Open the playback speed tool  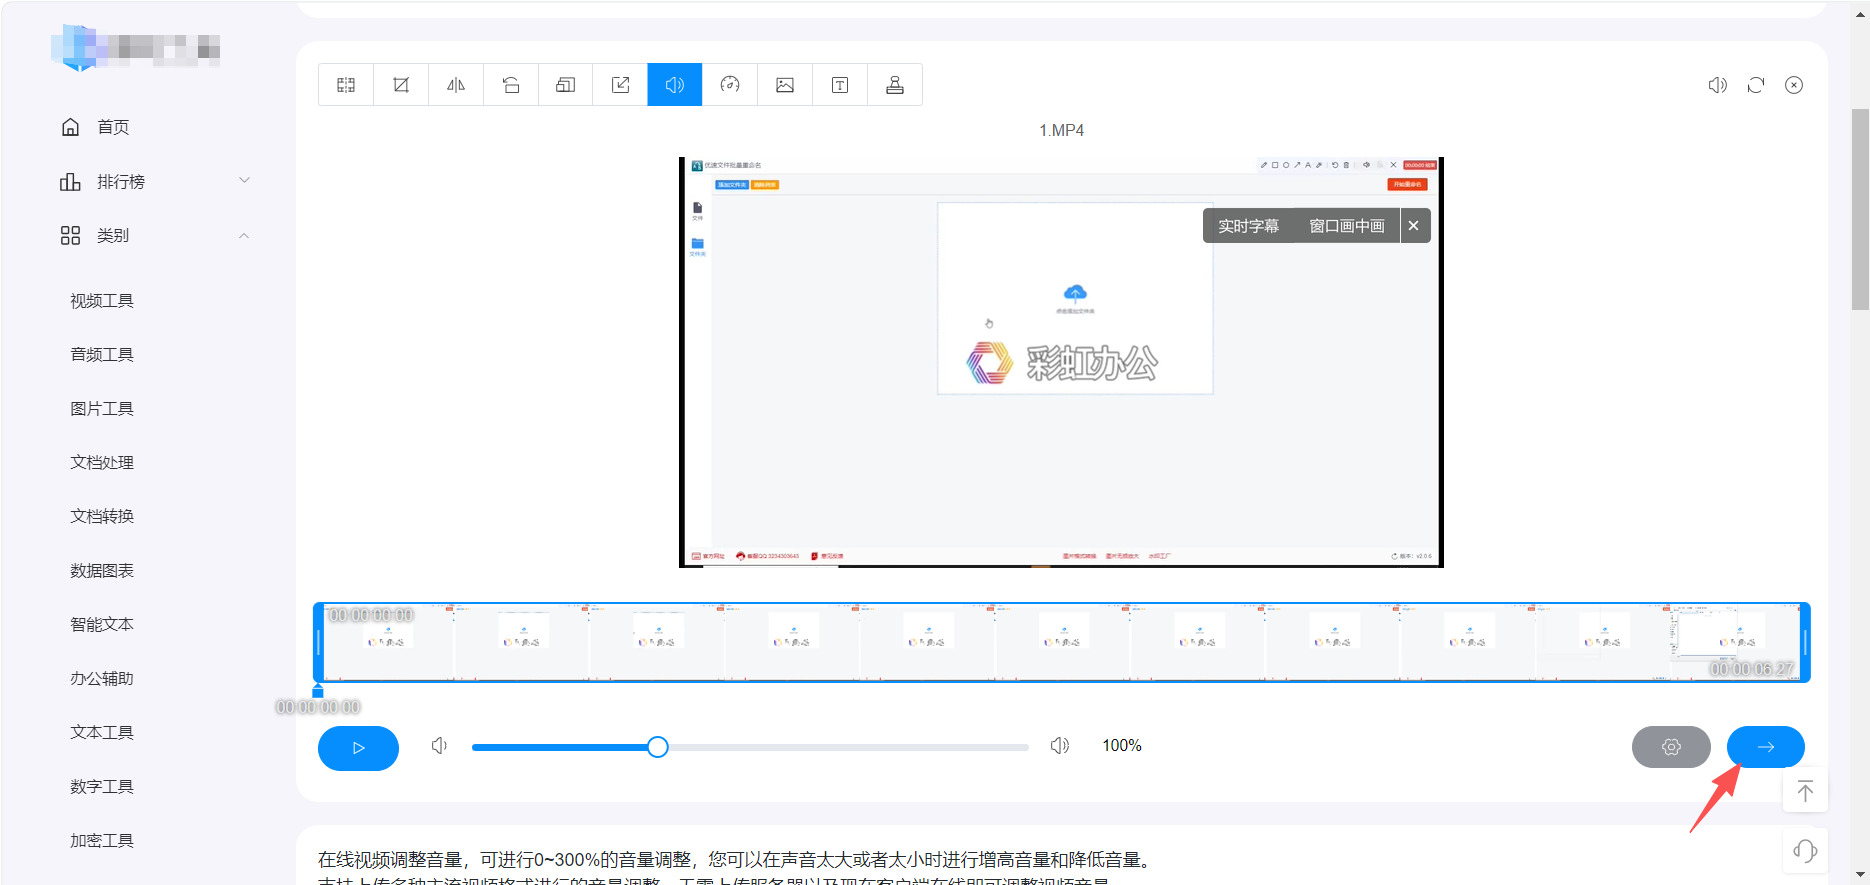pos(730,85)
